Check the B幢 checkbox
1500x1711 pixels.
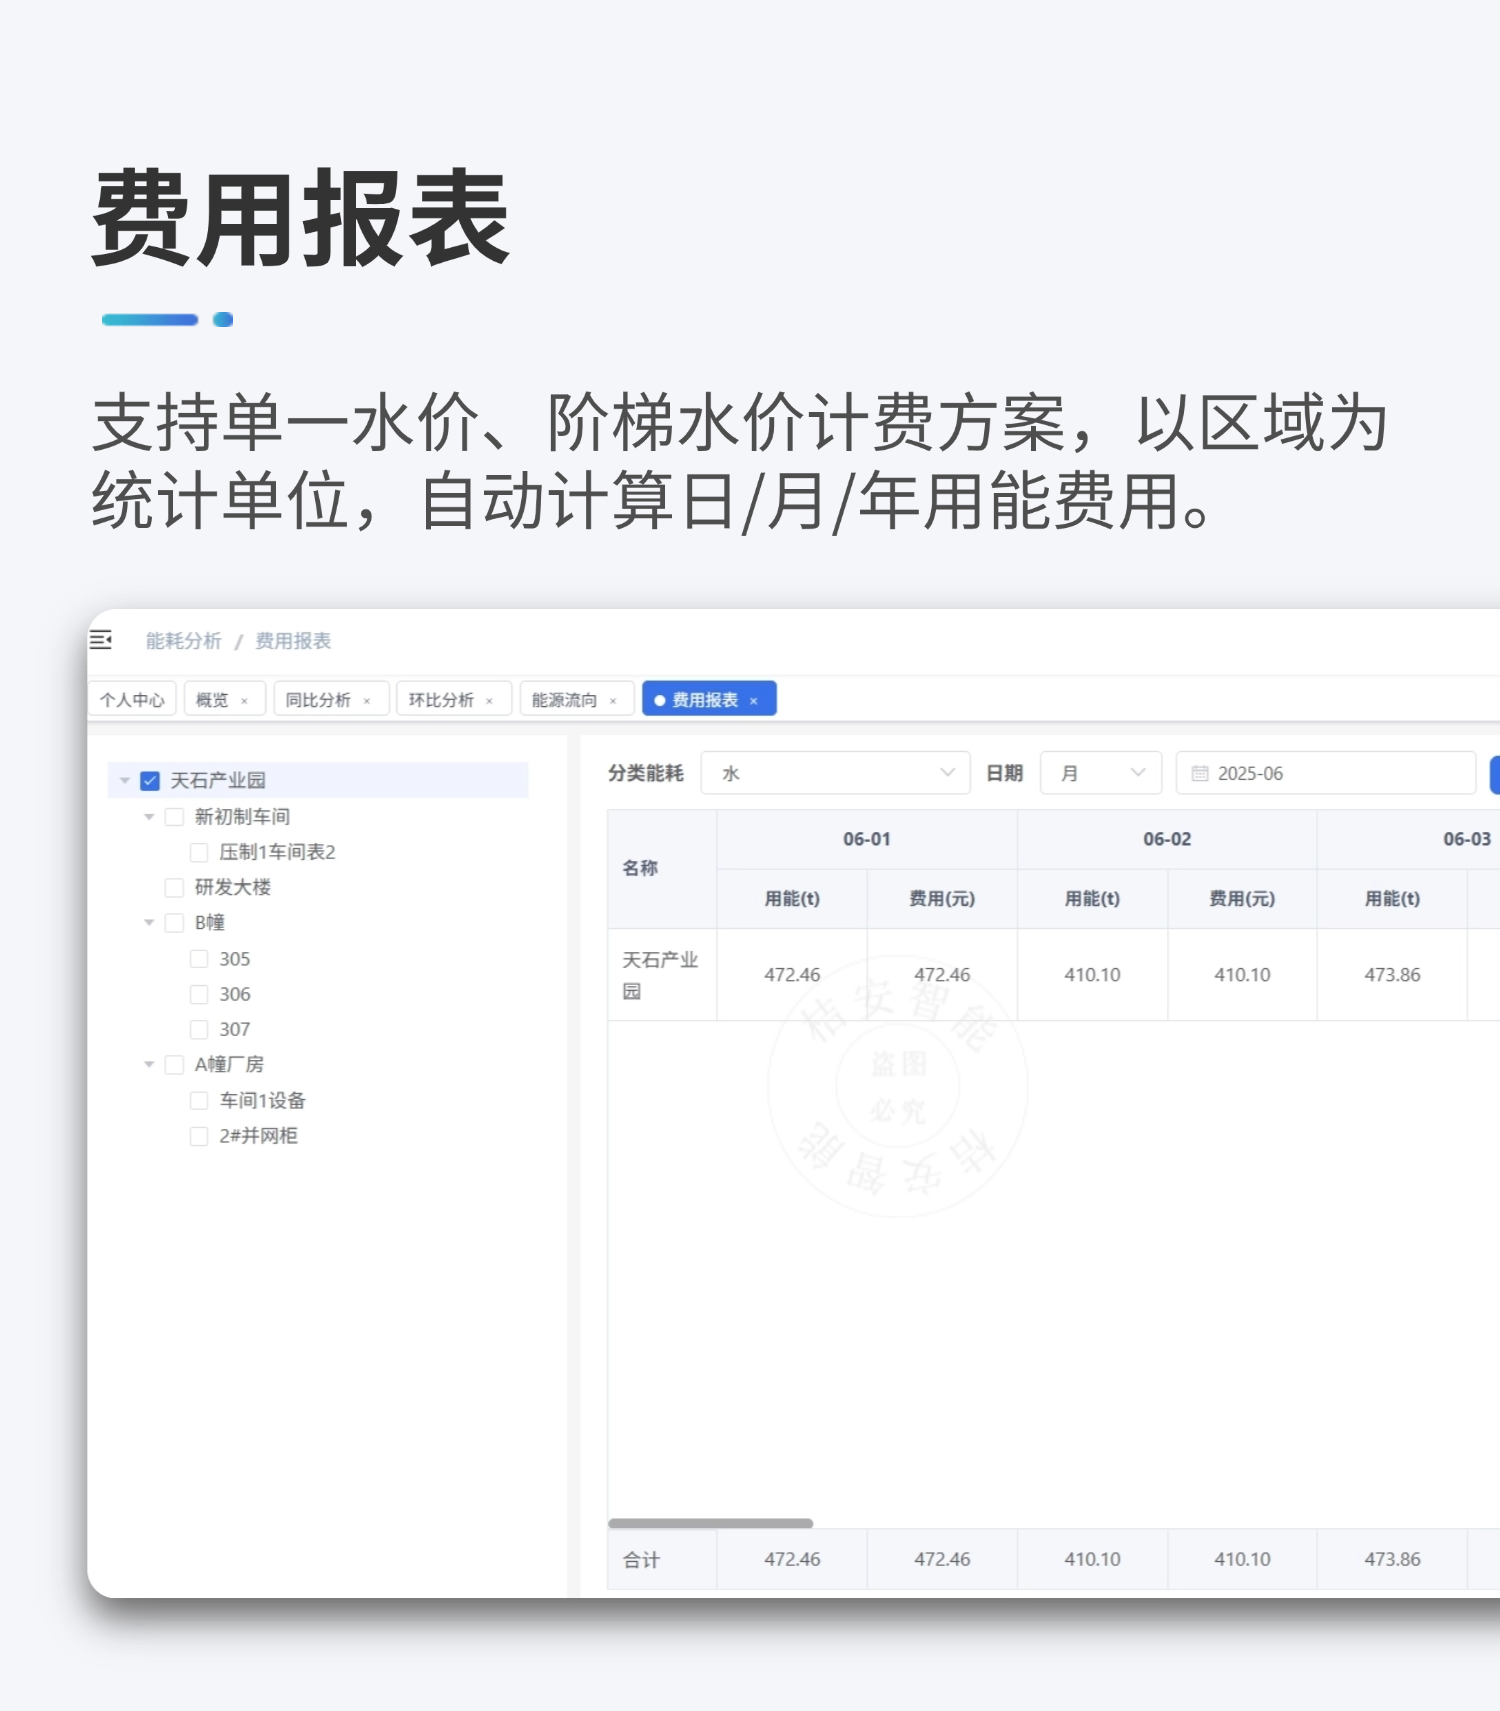(x=174, y=922)
